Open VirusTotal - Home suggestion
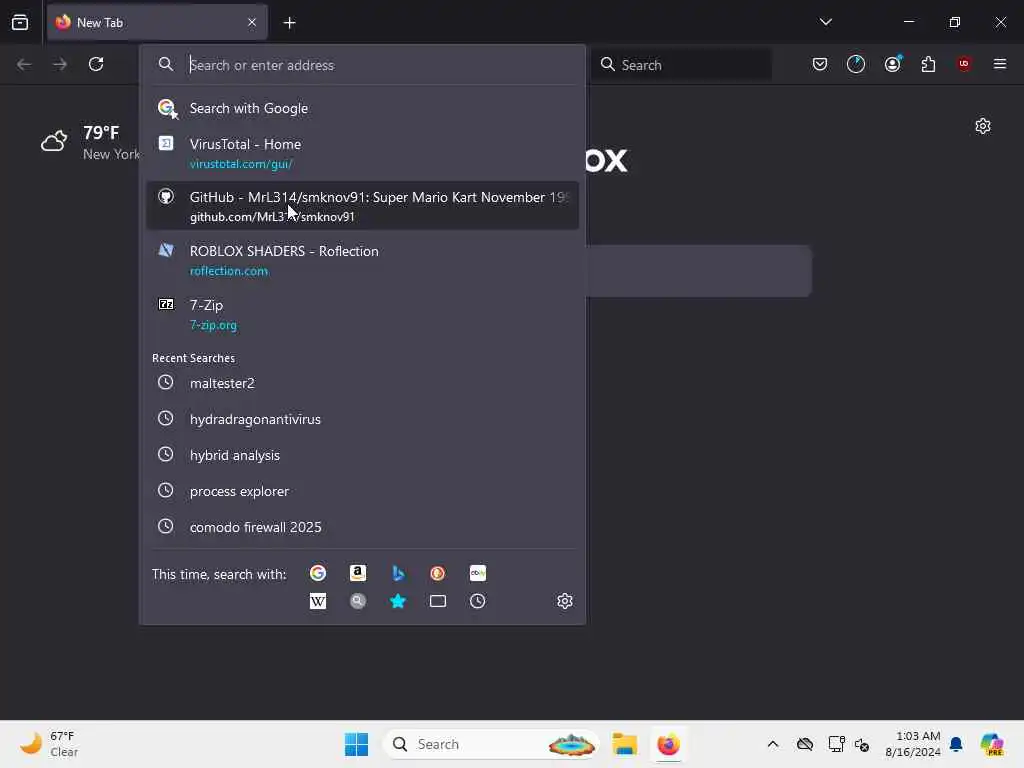 pyautogui.click(x=362, y=153)
